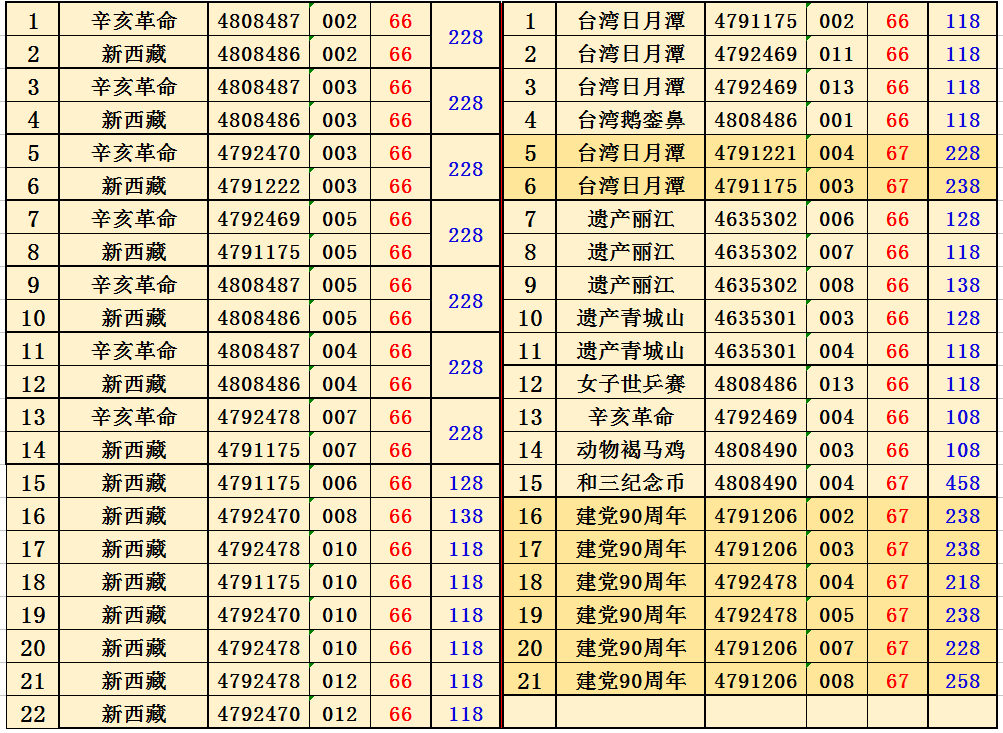Click 建党90周年 cell in right row 21

631,681
